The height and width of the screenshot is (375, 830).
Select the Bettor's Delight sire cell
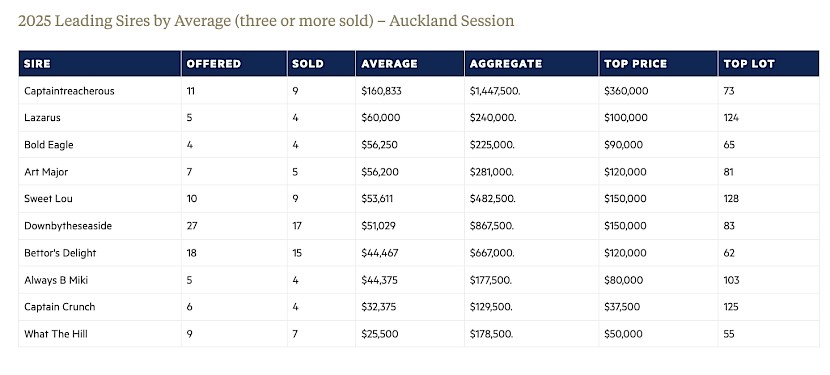pos(100,253)
